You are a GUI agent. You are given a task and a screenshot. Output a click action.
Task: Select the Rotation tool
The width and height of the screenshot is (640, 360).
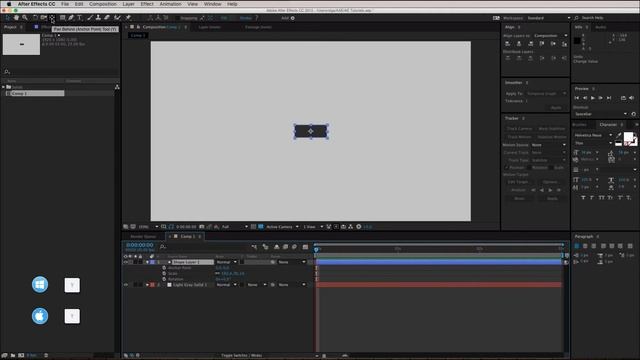coord(35,18)
